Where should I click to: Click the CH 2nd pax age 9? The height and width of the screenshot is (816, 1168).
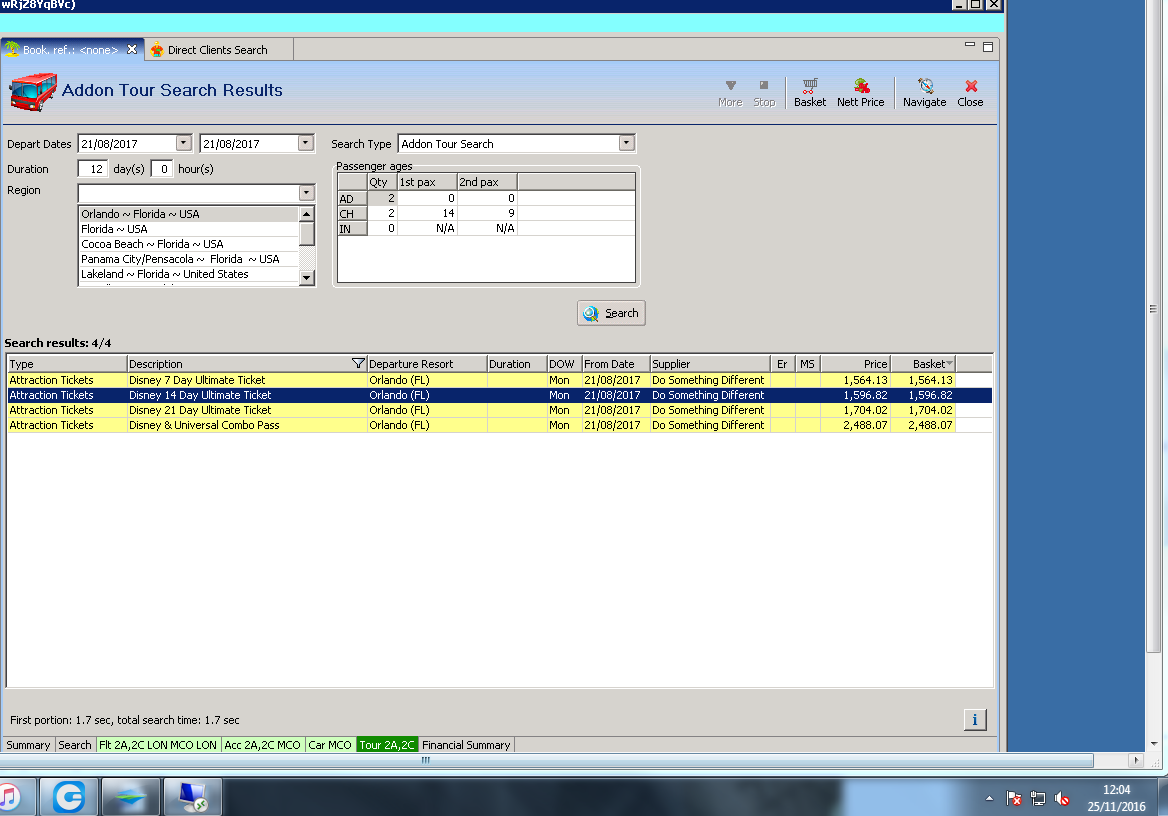(487, 213)
